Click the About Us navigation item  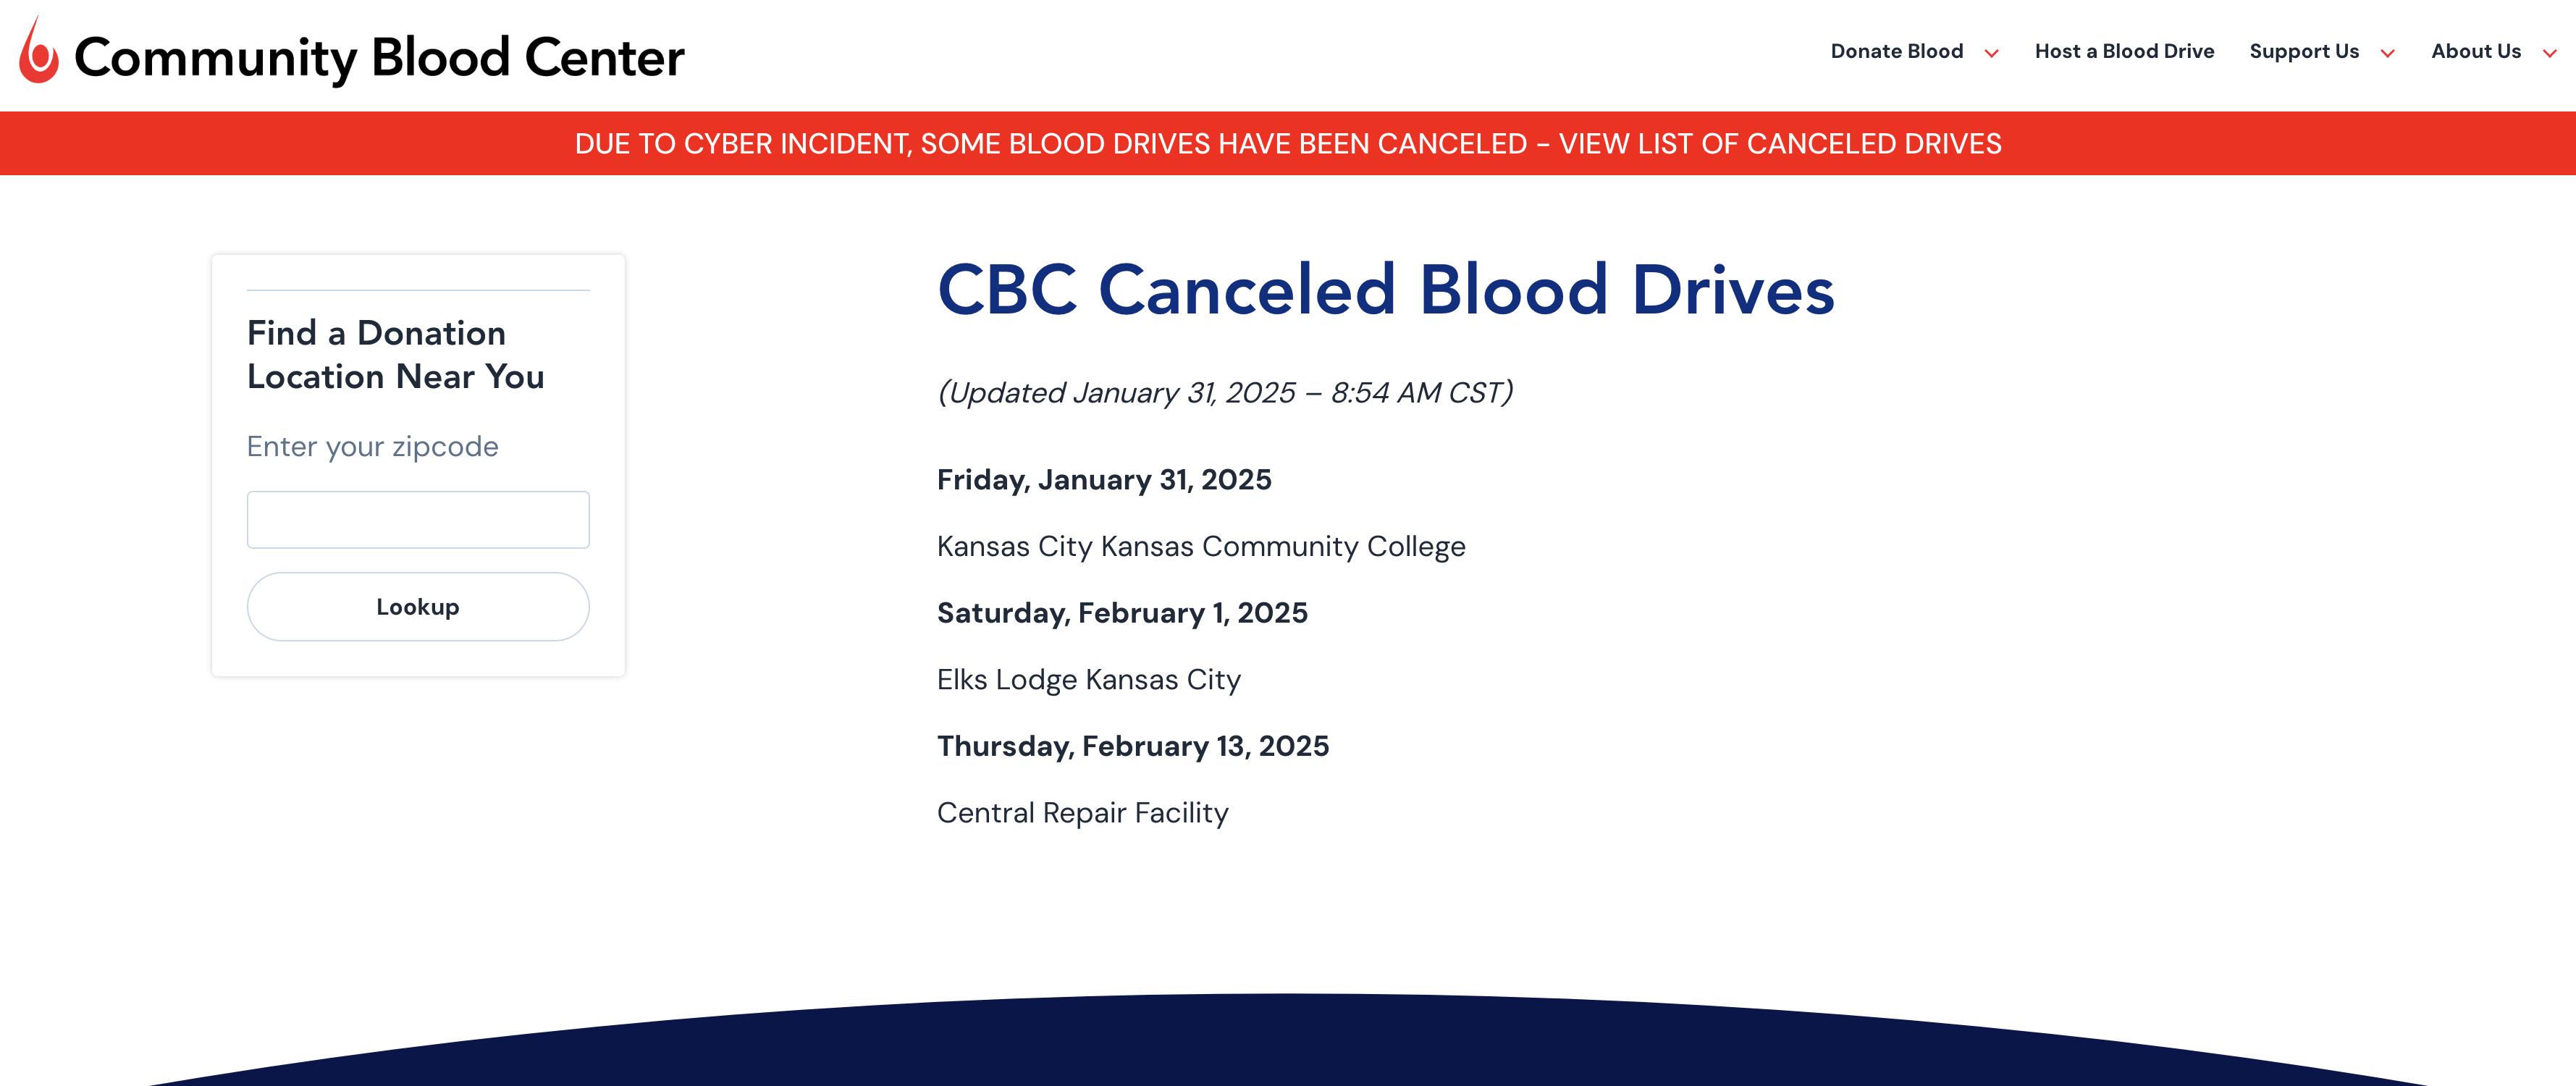coord(2476,51)
